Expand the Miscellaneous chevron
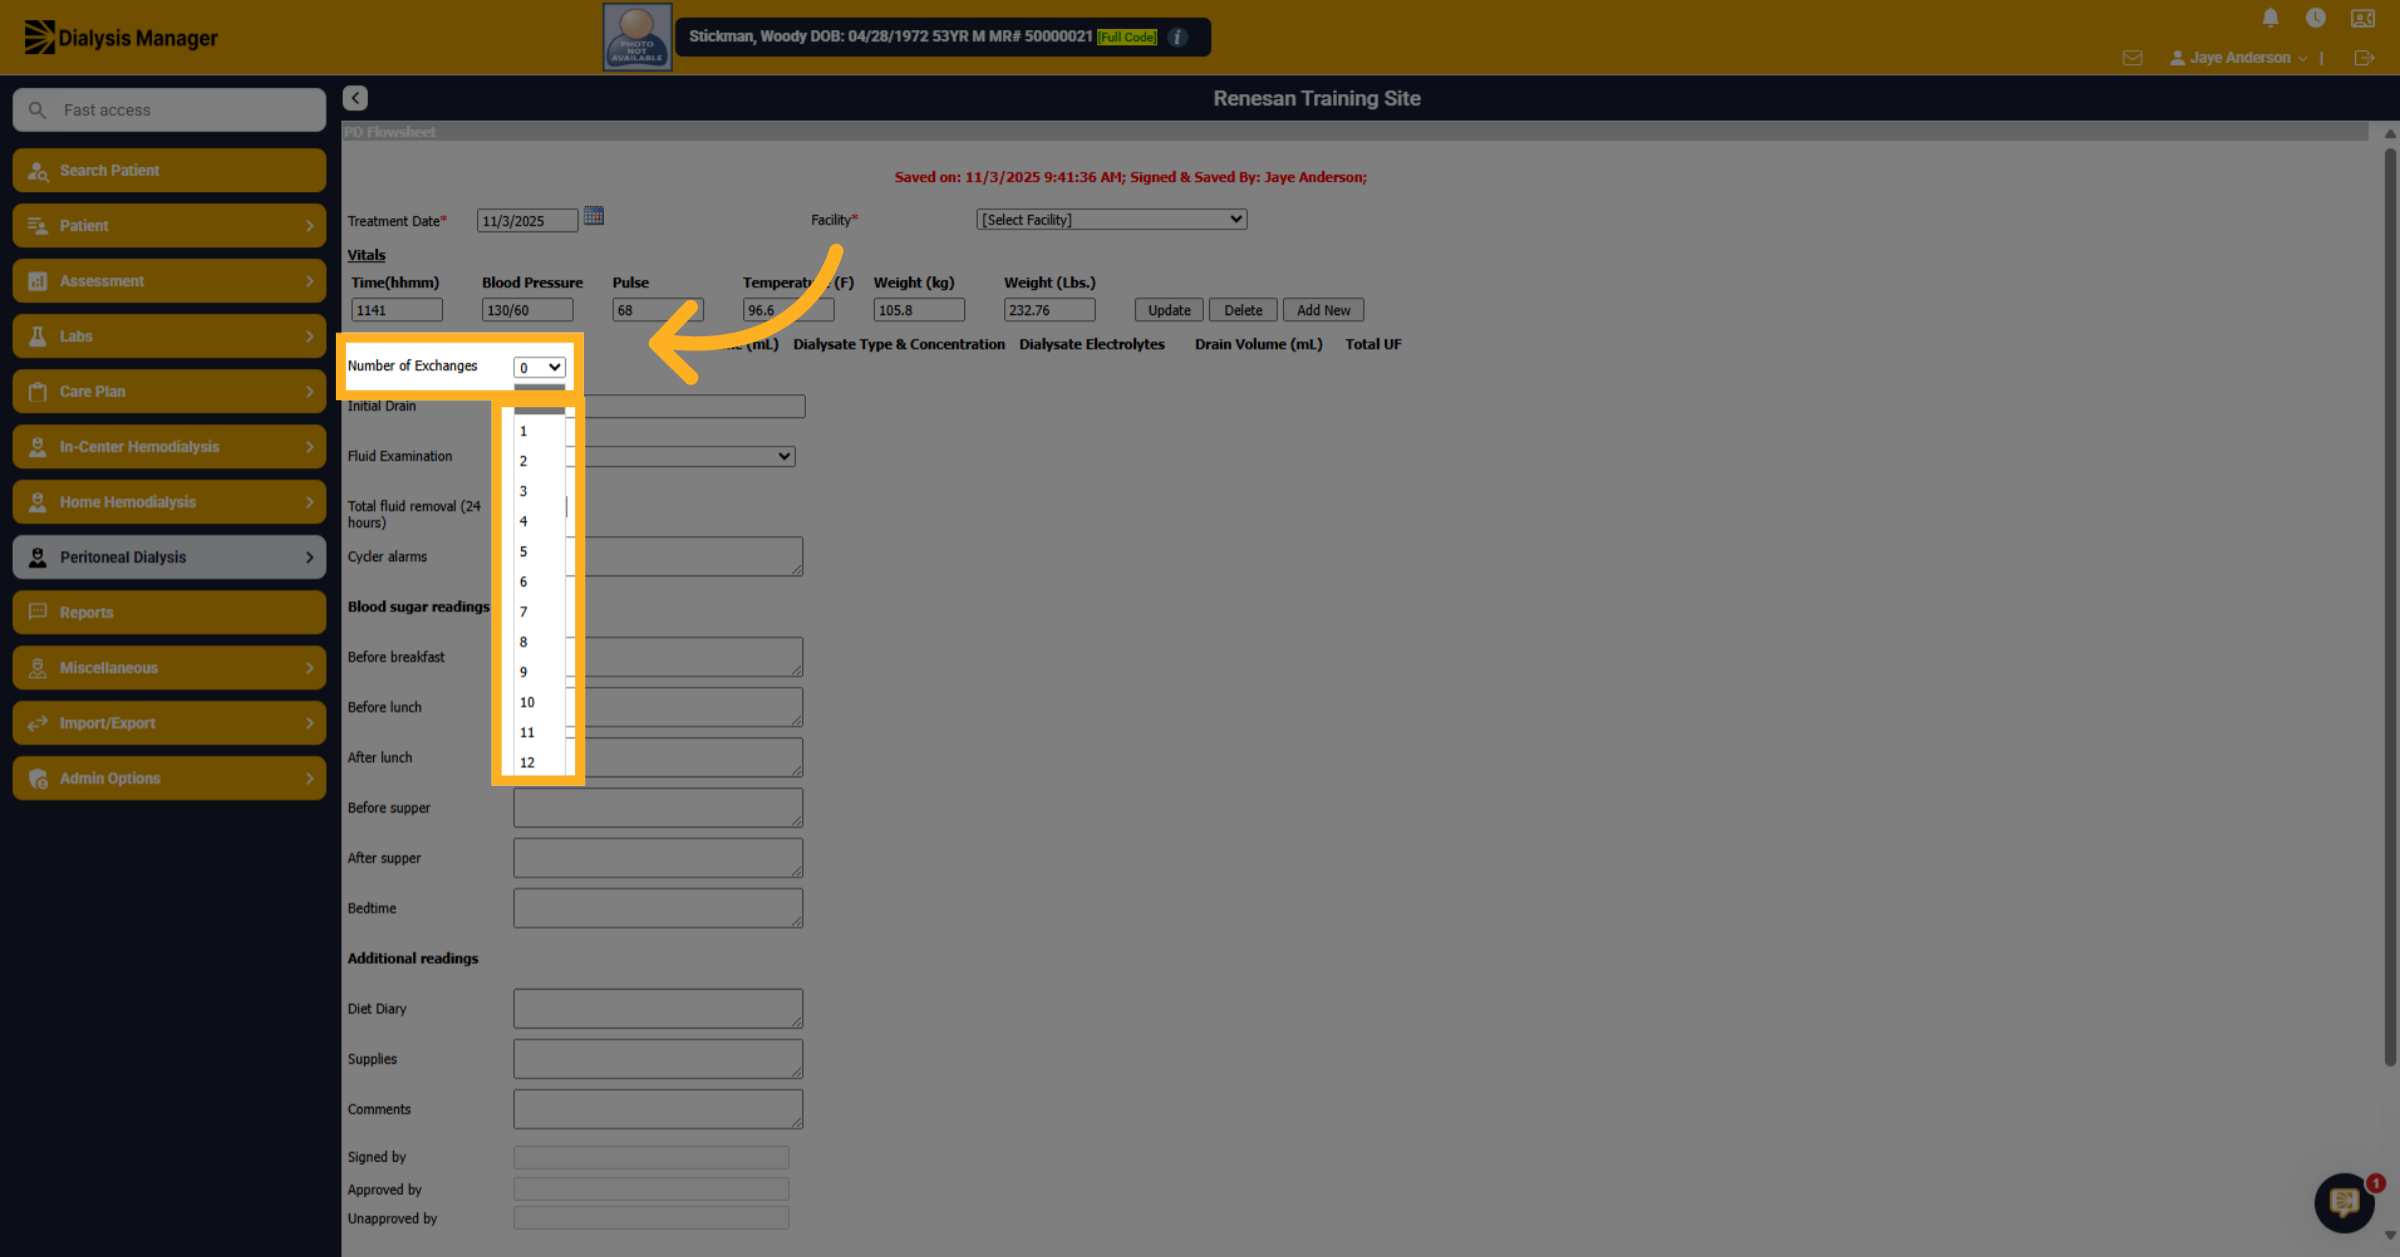 click(x=309, y=668)
